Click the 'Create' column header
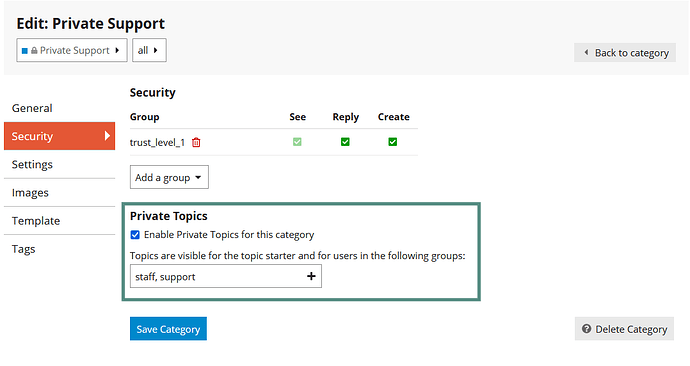The height and width of the screenshot is (366, 690). point(393,117)
